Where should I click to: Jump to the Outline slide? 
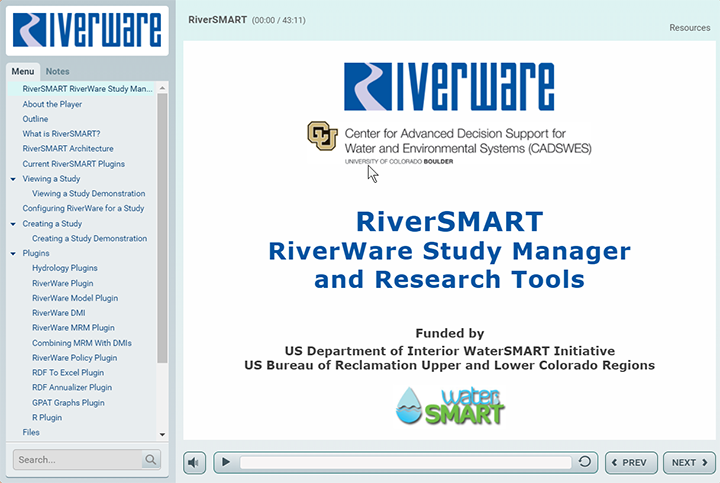point(35,119)
